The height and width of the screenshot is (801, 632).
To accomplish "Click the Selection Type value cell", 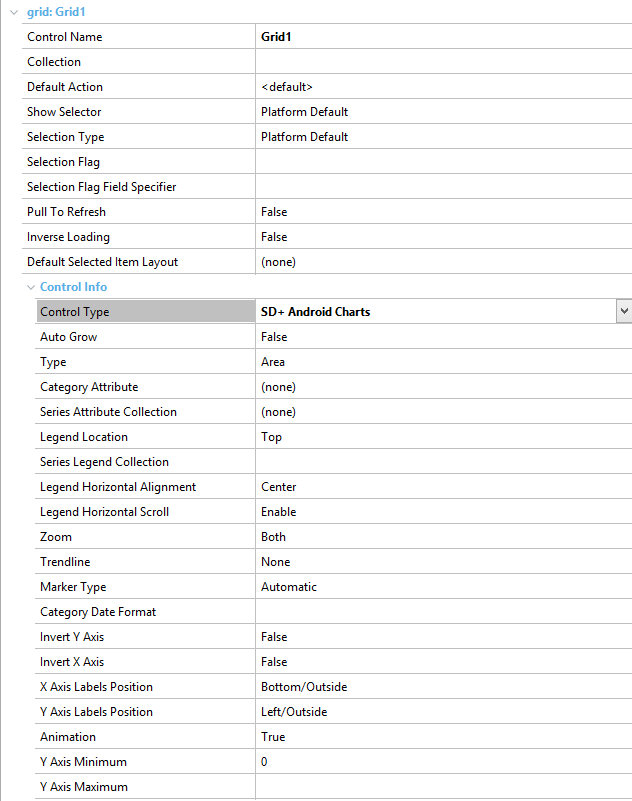I will click(x=443, y=137).
